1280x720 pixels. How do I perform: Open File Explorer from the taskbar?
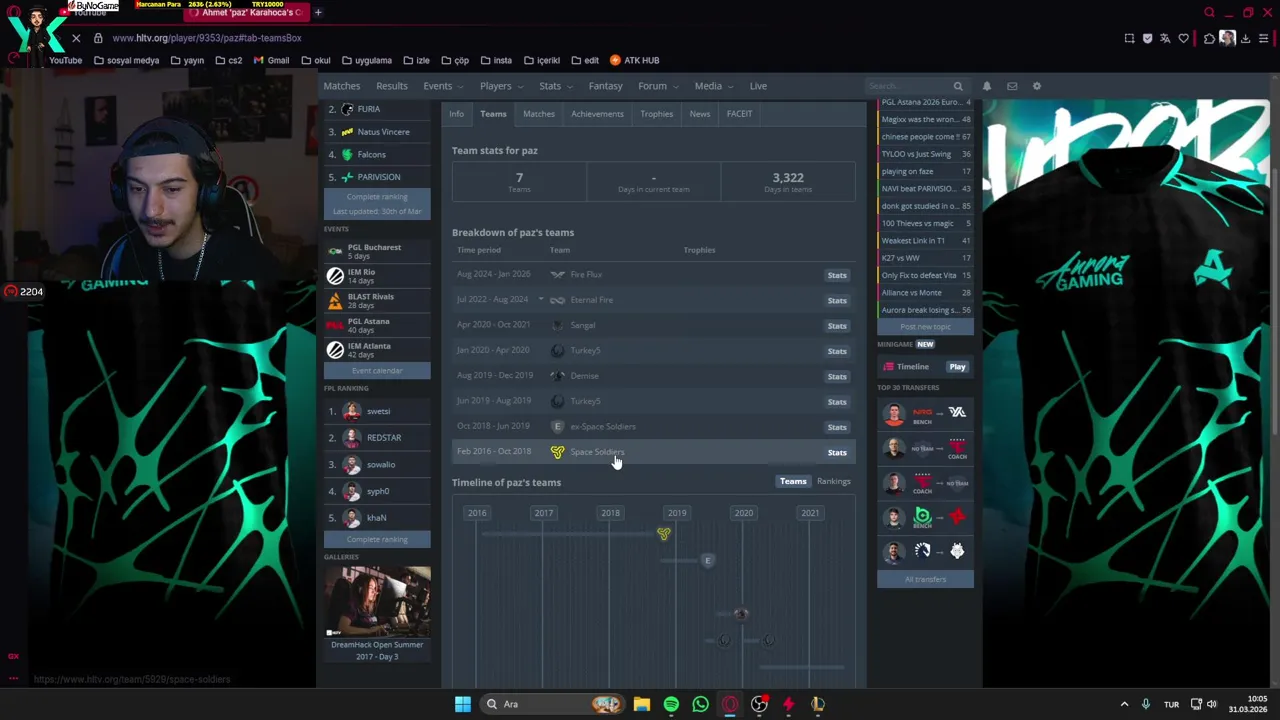(x=642, y=704)
